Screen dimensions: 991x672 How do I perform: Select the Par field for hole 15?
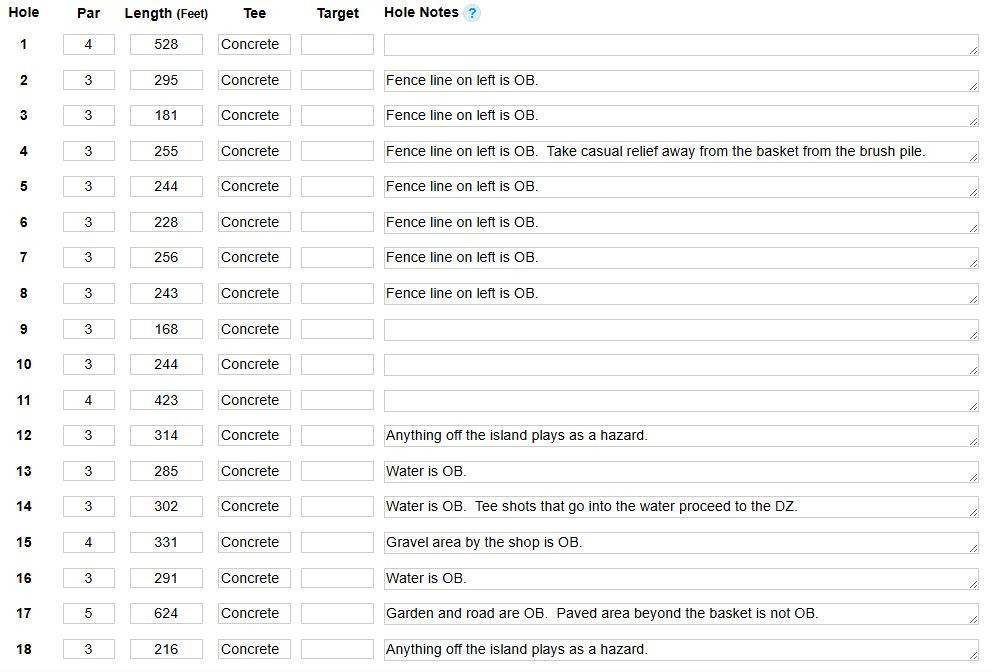point(88,542)
